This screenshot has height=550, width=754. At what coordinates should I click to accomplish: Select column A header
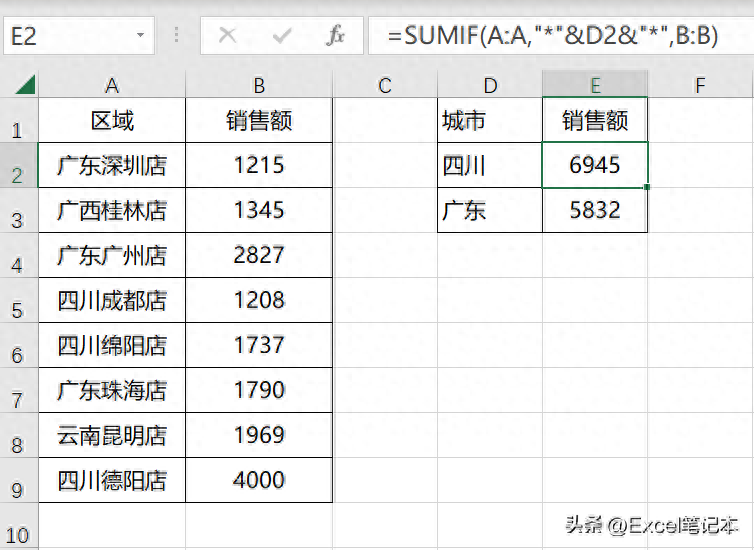[x=112, y=85]
